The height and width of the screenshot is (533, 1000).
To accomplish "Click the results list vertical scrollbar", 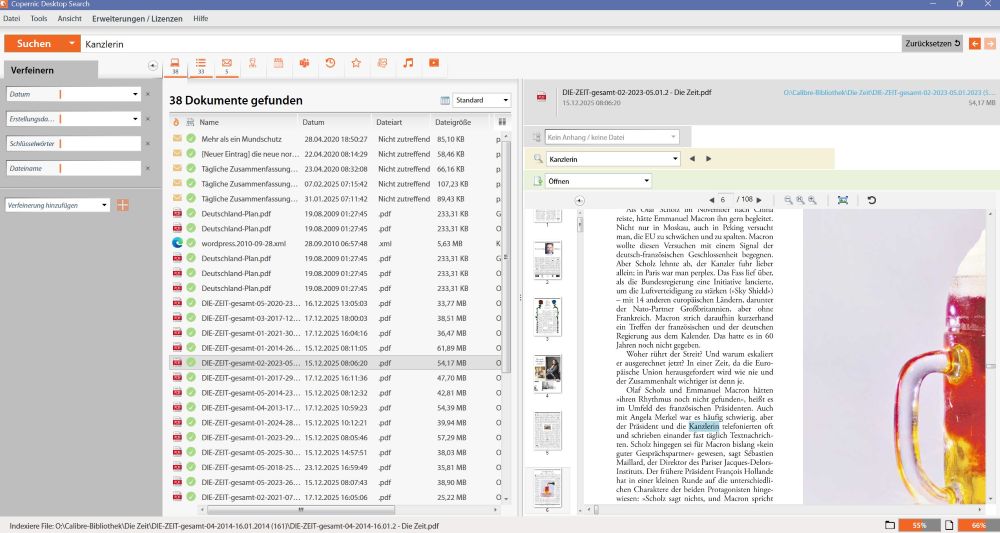I will (x=506, y=256).
